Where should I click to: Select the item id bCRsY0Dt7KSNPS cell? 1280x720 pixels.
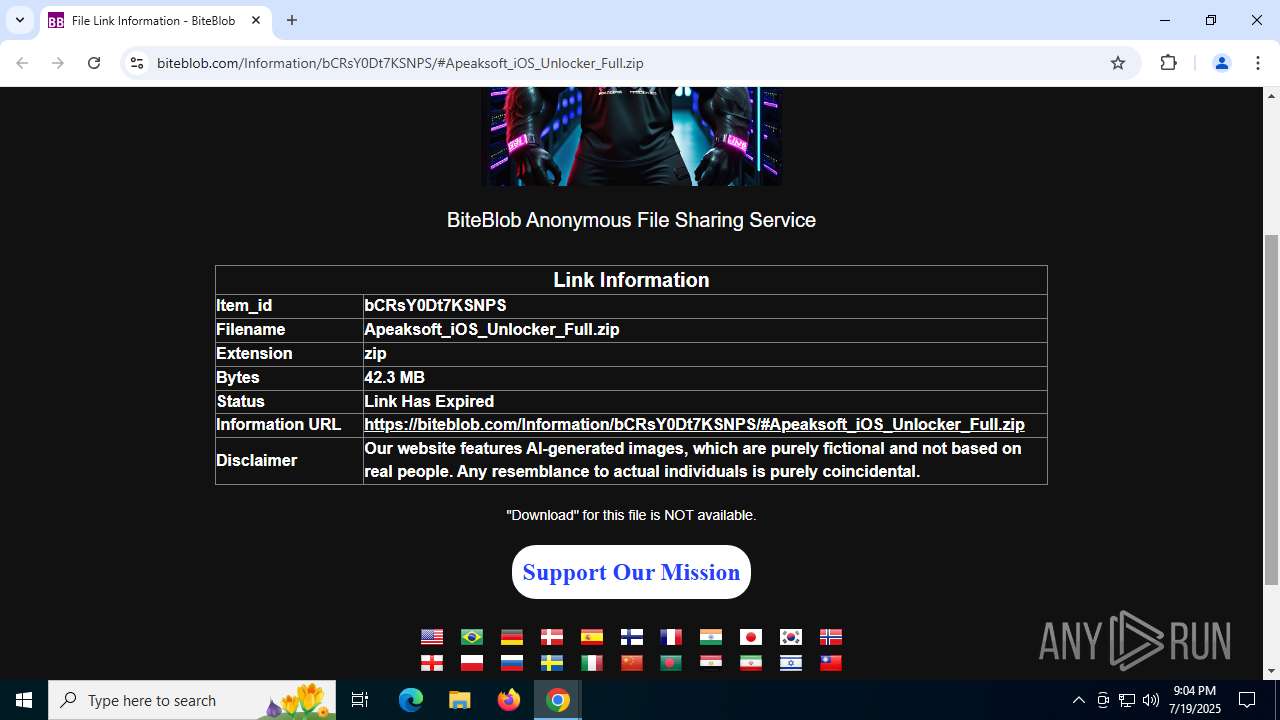tap(705, 306)
